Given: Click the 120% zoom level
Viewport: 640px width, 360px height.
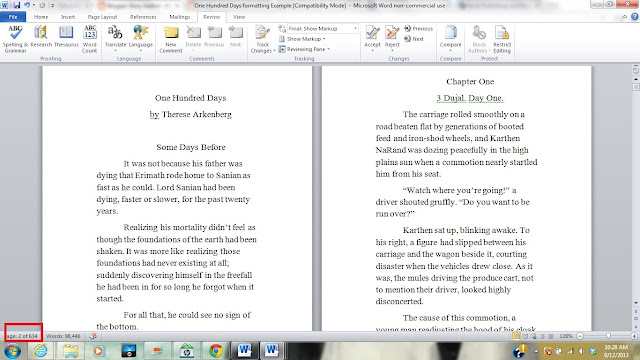Looking at the screenshot, I should tap(566, 336).
